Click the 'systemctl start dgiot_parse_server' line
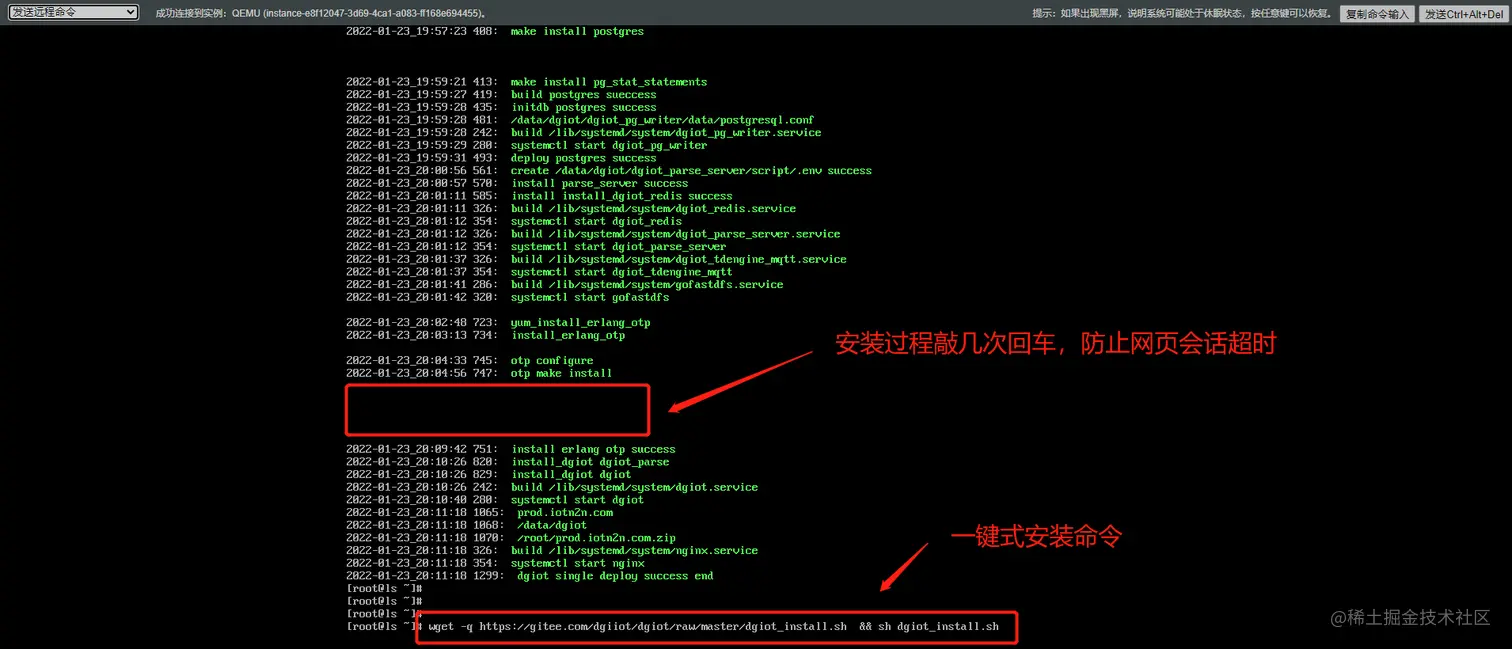The image size is (1512, 649). pos(536,247)
